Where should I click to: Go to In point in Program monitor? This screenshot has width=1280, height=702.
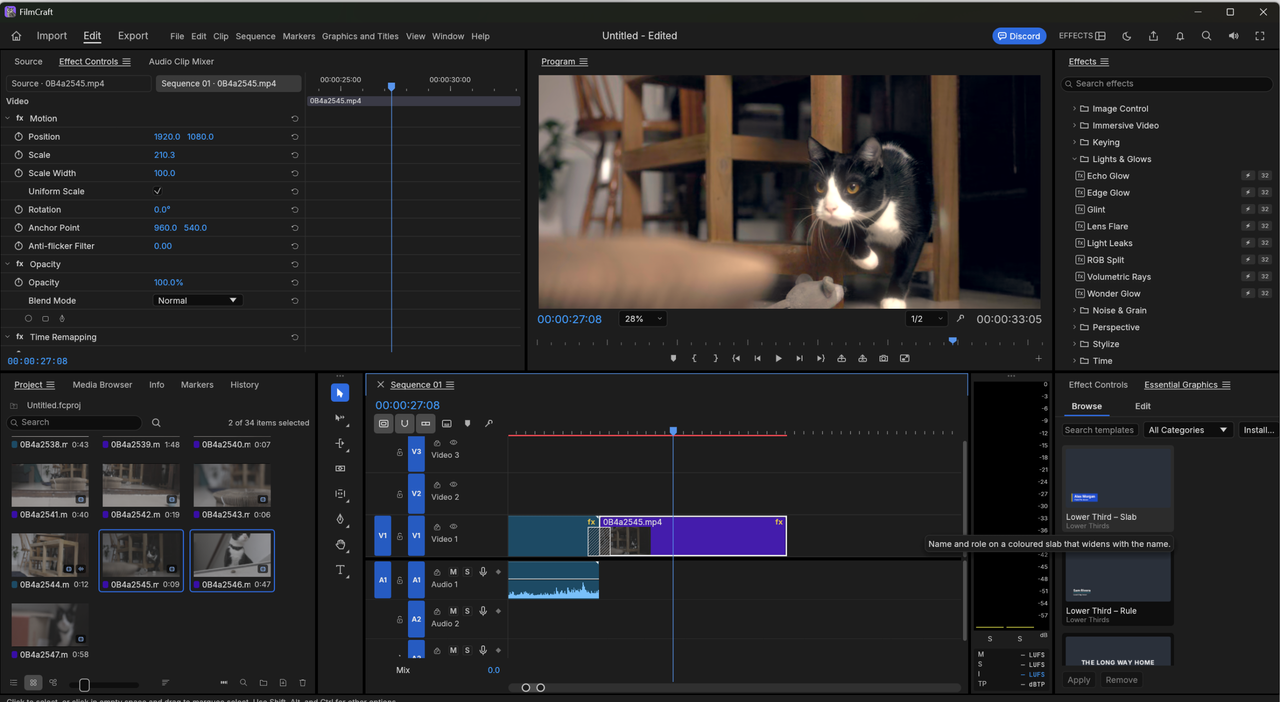point(736,358)
